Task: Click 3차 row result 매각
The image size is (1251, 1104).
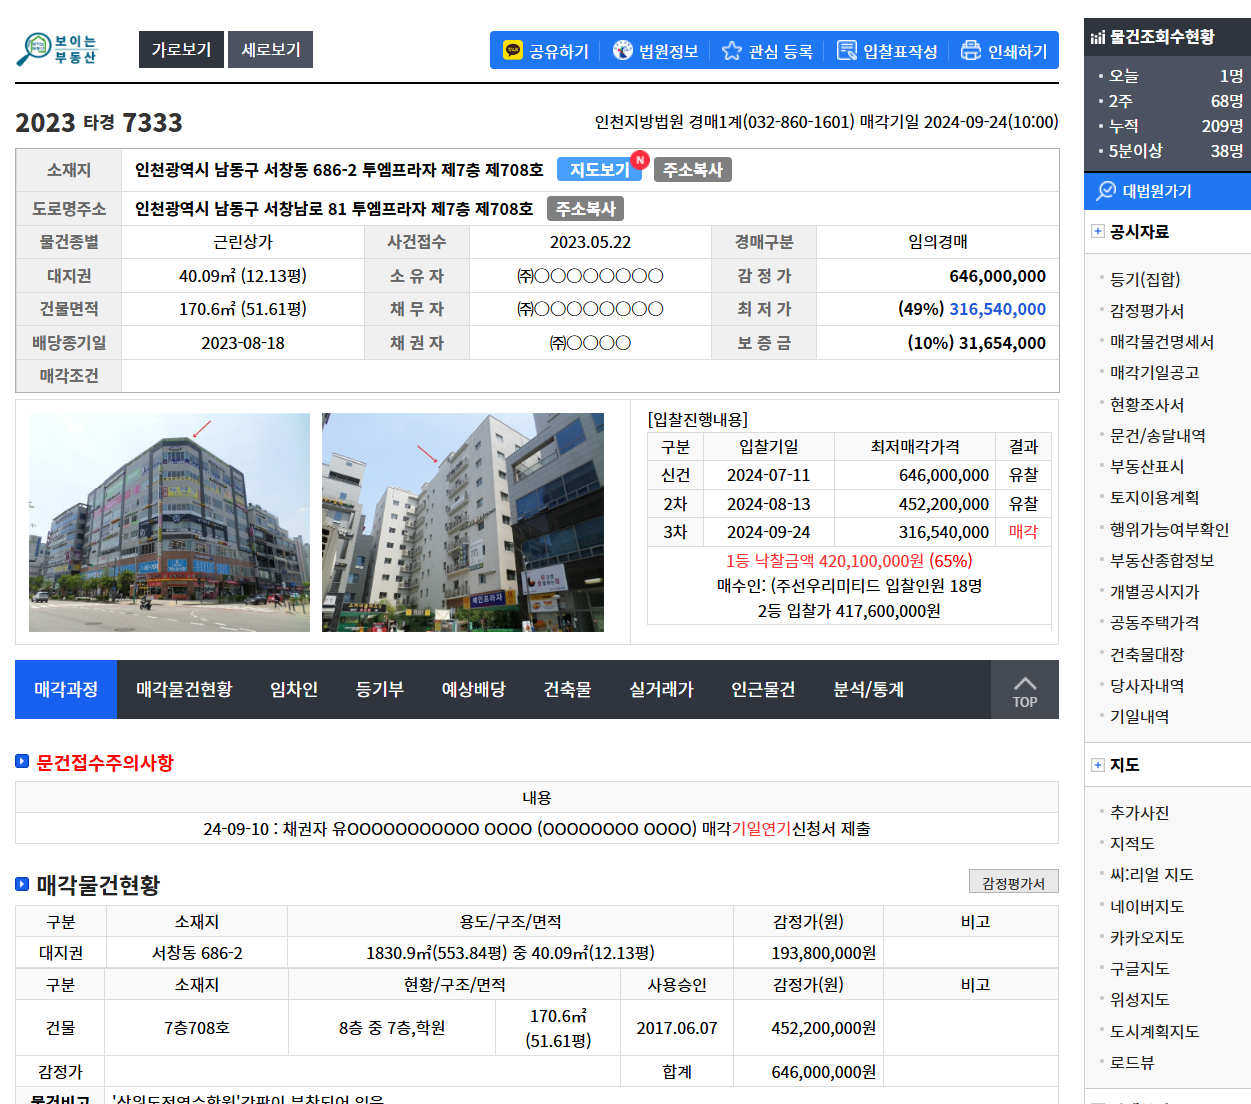Action: [1023, 532]
